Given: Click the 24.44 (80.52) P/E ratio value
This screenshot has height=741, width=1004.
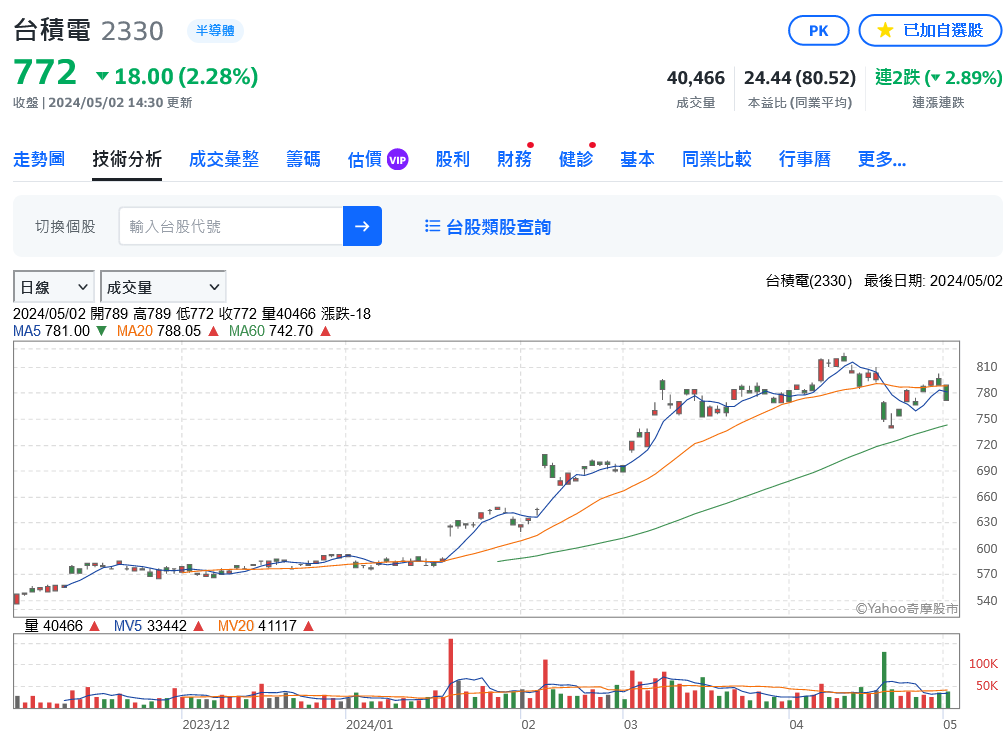Looking at the screenshot, I should (800, 77).
